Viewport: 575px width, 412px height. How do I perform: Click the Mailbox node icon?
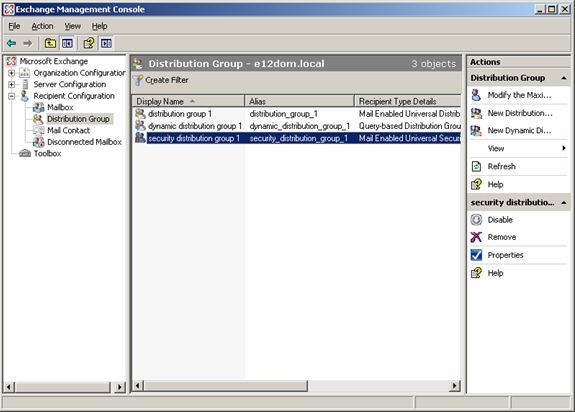pyautogui.click(x=39, y=107)
